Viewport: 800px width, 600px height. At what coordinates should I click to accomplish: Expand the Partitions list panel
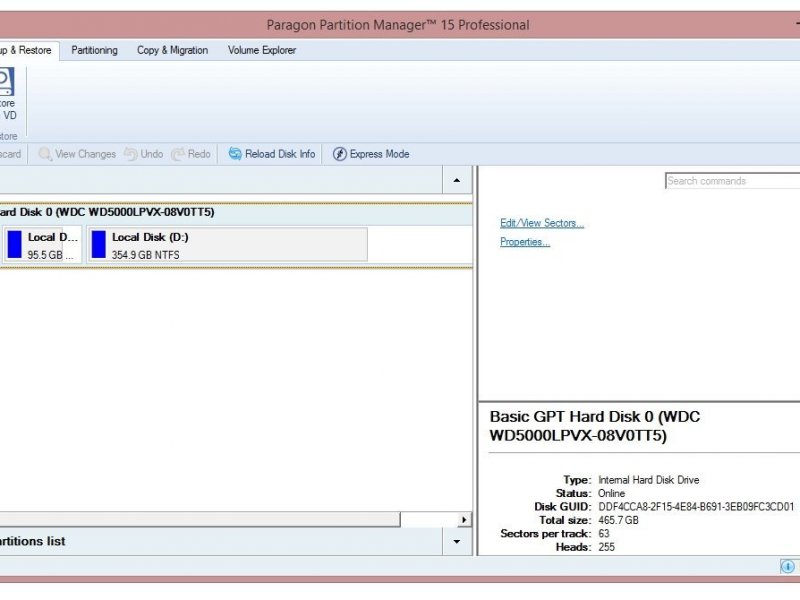tap(457, 541)
